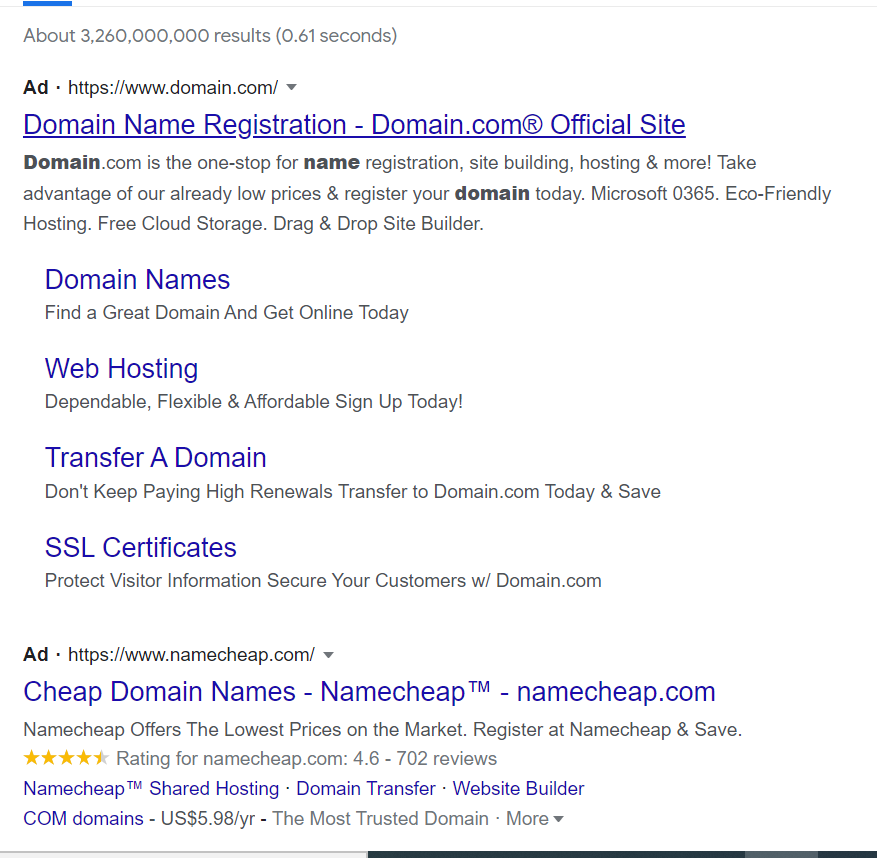
Task: Open the Domain Names sitelink
Action: pyautogui.click(x=138, y=280)
